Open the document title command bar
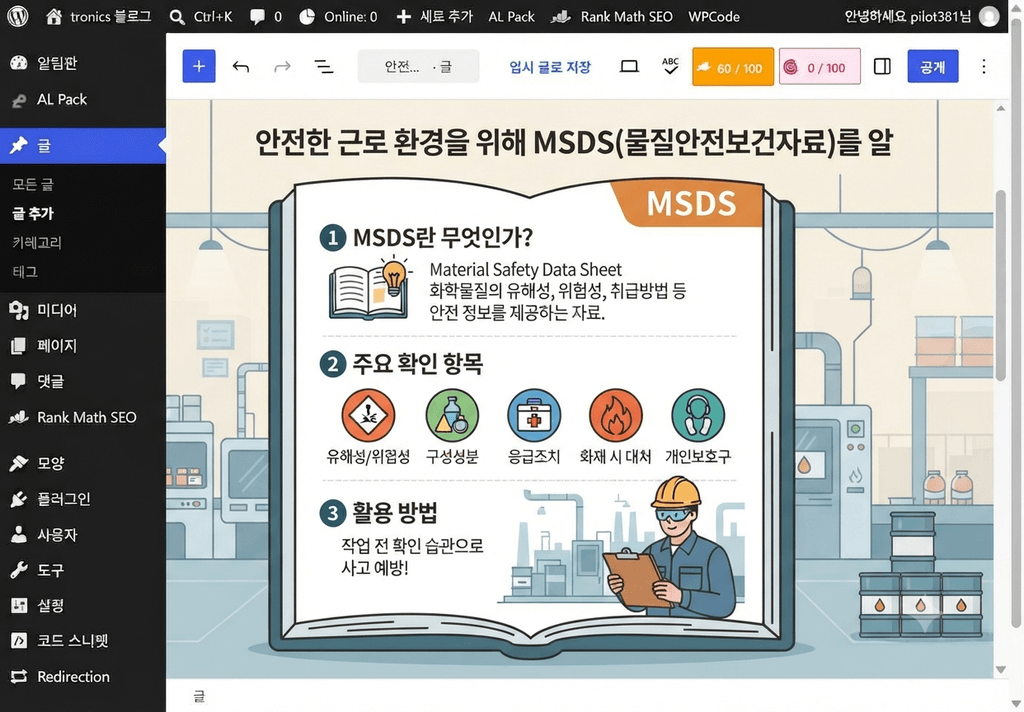Image resolution: width=1024 pixels, height=712 pixels. point(418,66)
